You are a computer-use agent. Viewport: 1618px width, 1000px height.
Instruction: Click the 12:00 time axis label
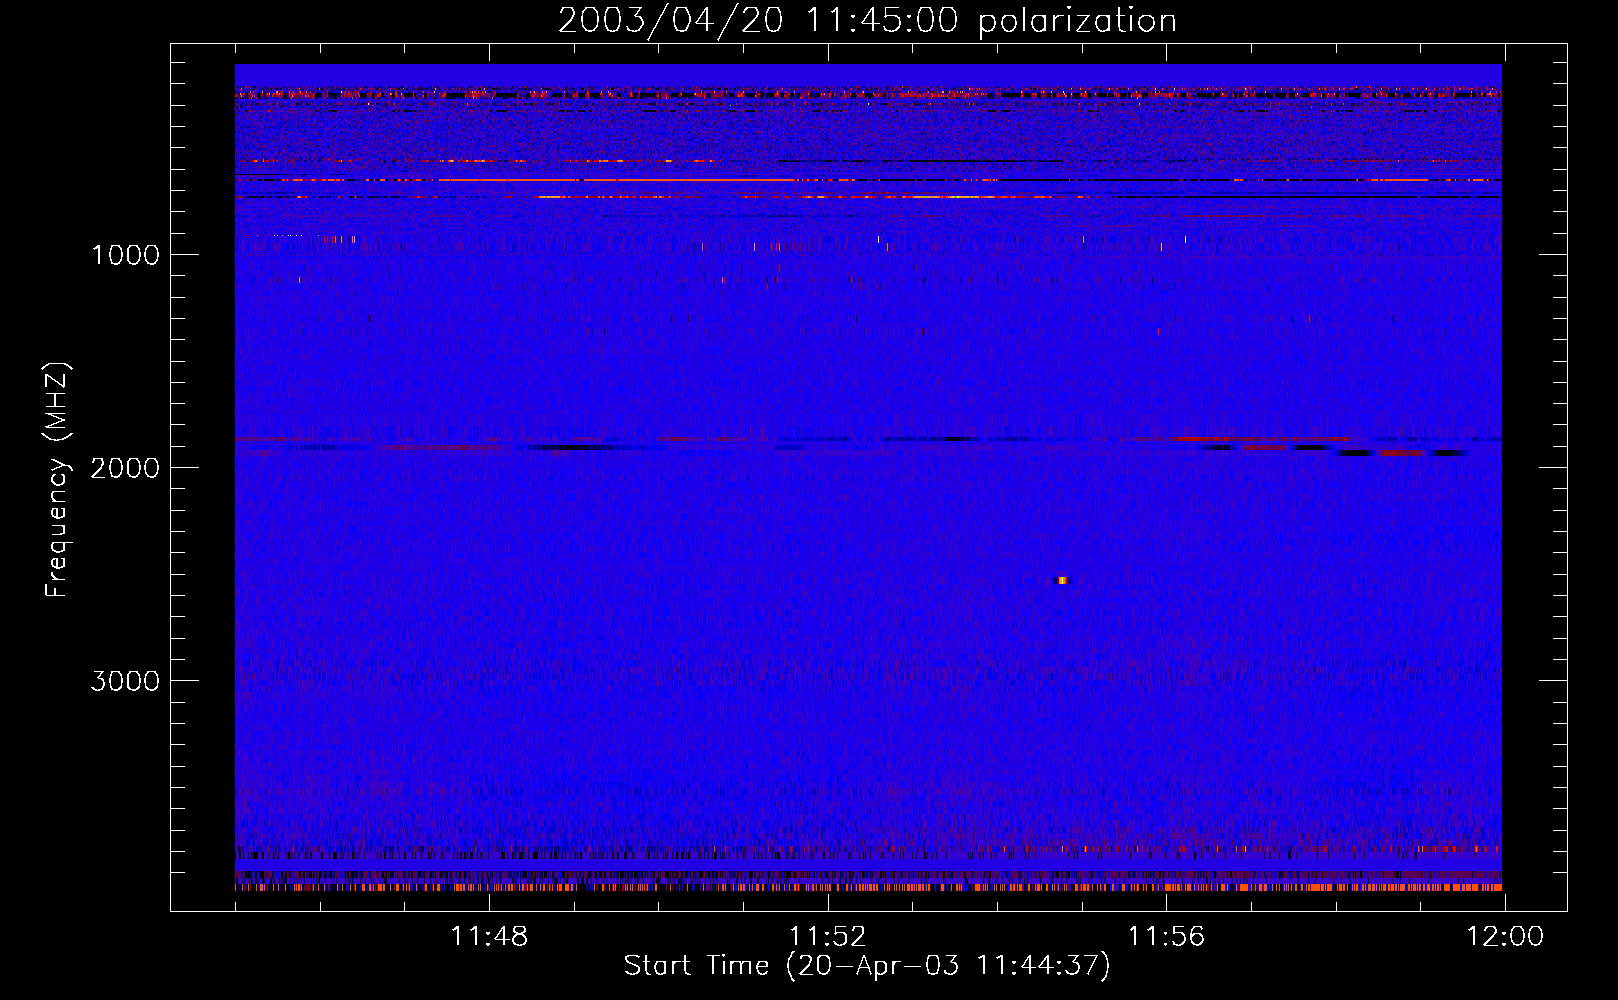(x=1505, y=937)
